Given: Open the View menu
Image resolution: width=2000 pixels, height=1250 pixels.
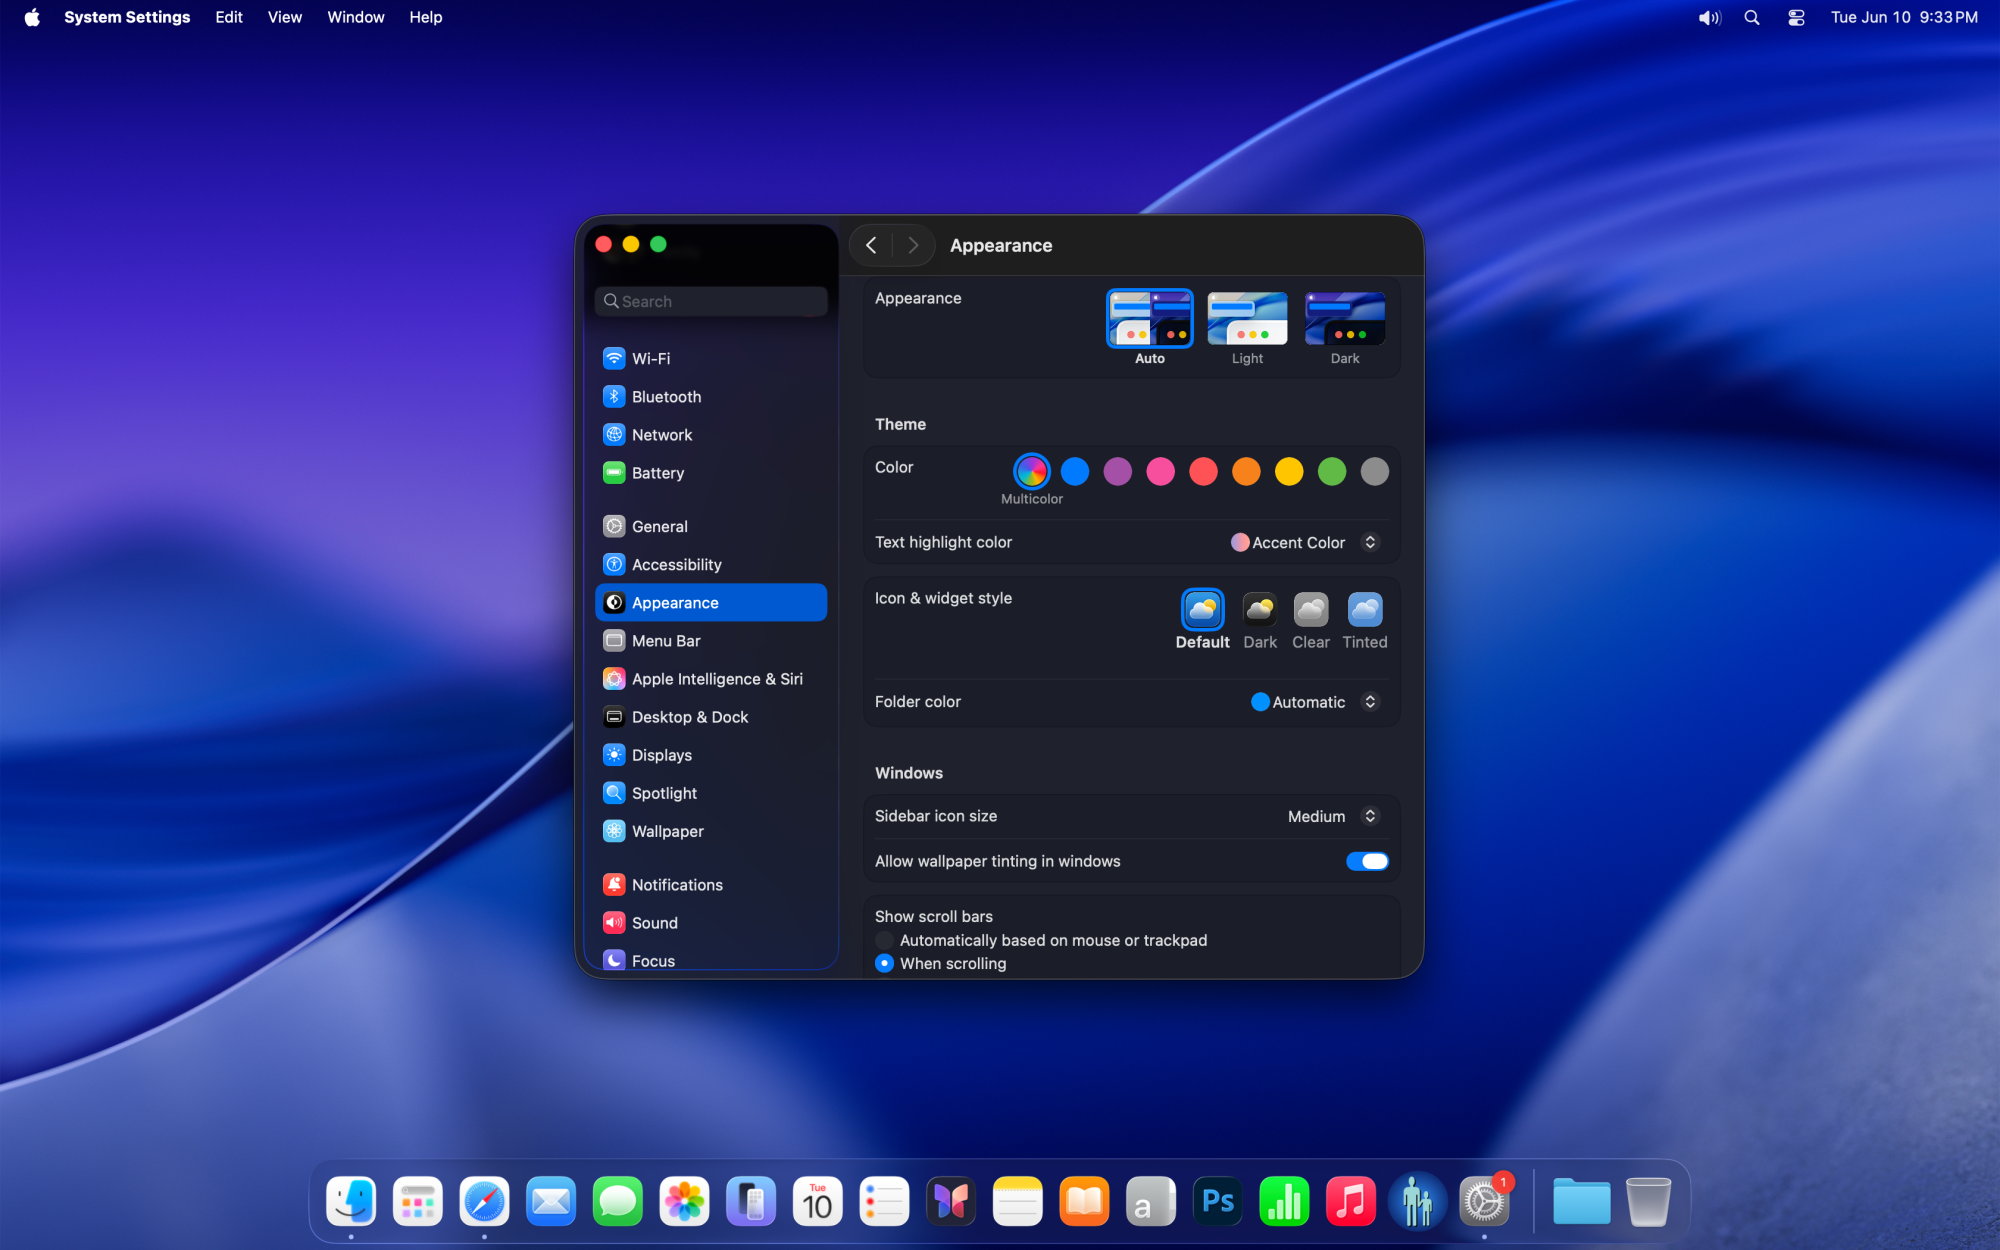Looking at the screenshot, I should pos(285,17).
